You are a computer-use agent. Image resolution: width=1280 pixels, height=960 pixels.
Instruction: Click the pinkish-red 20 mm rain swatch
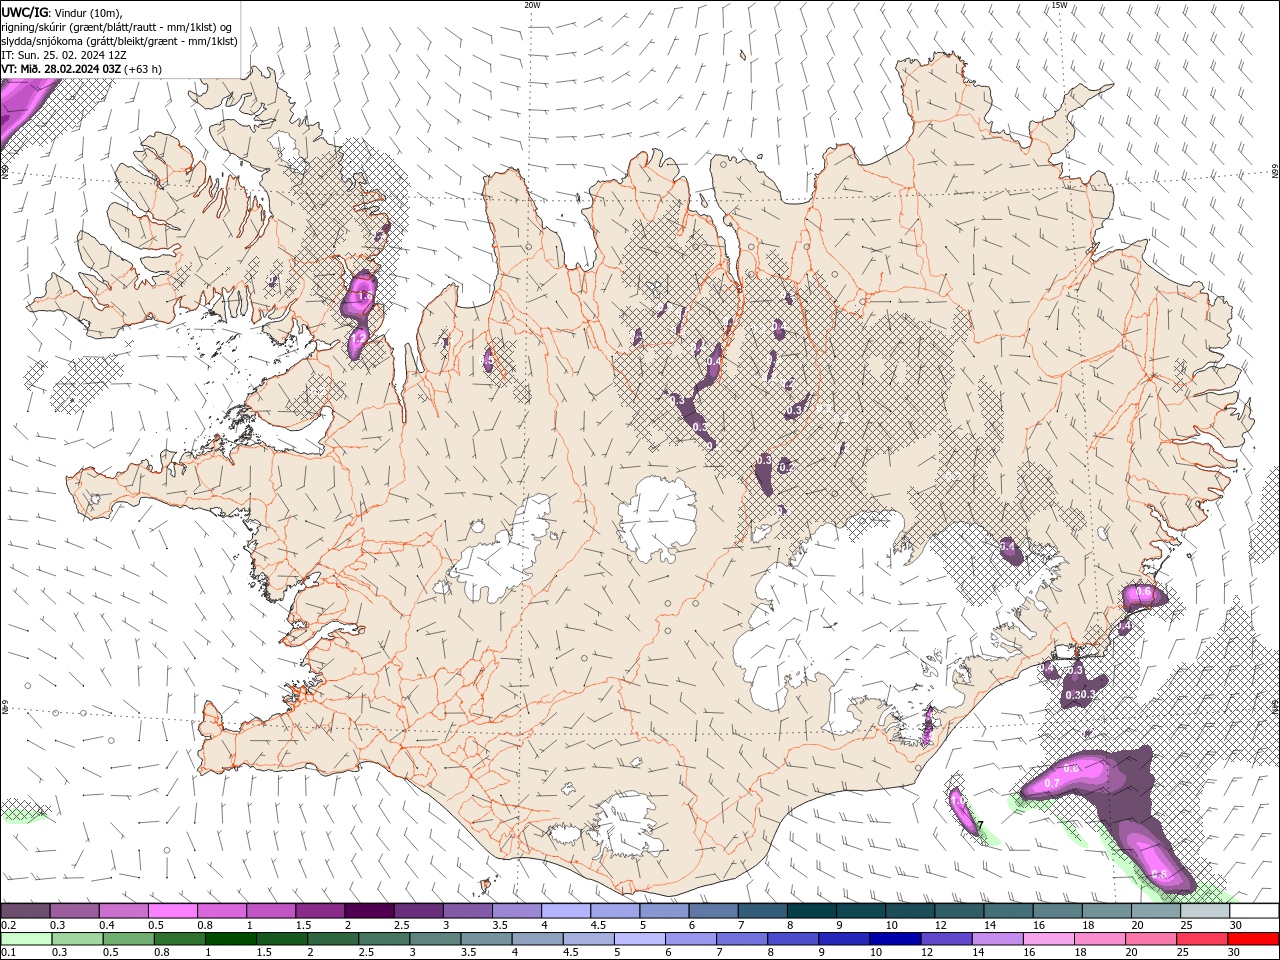(1152, 939)
